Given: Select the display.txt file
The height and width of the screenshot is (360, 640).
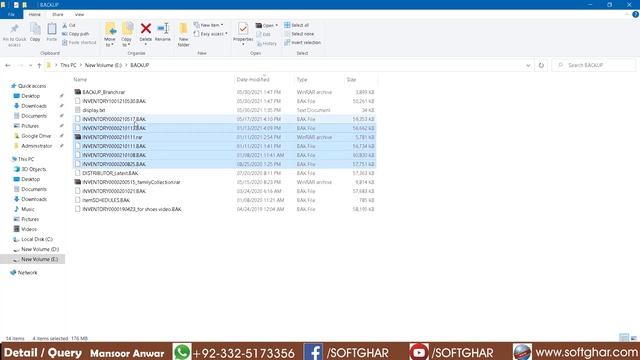Looking at the screenshot, I should point(224,110).
